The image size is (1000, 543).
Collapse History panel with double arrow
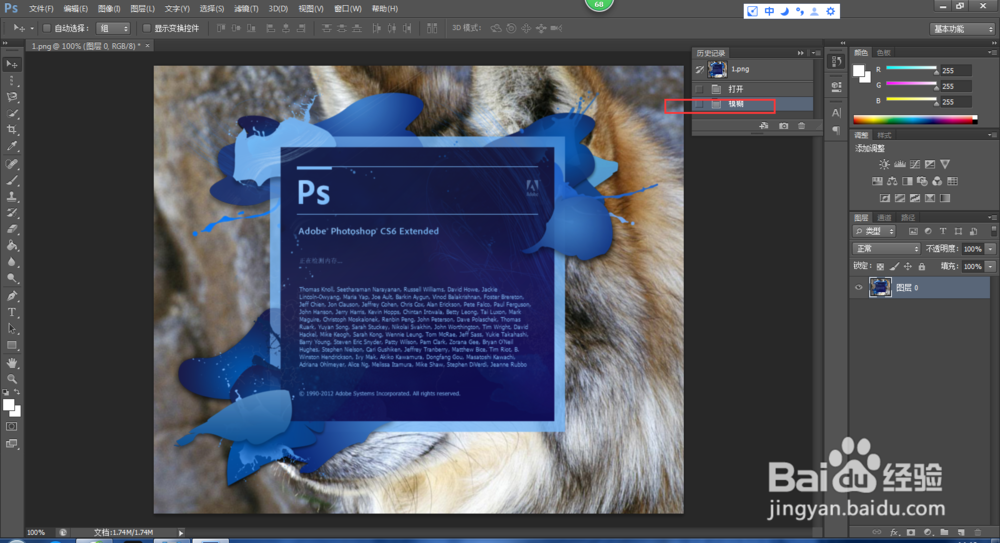point(800,53)
